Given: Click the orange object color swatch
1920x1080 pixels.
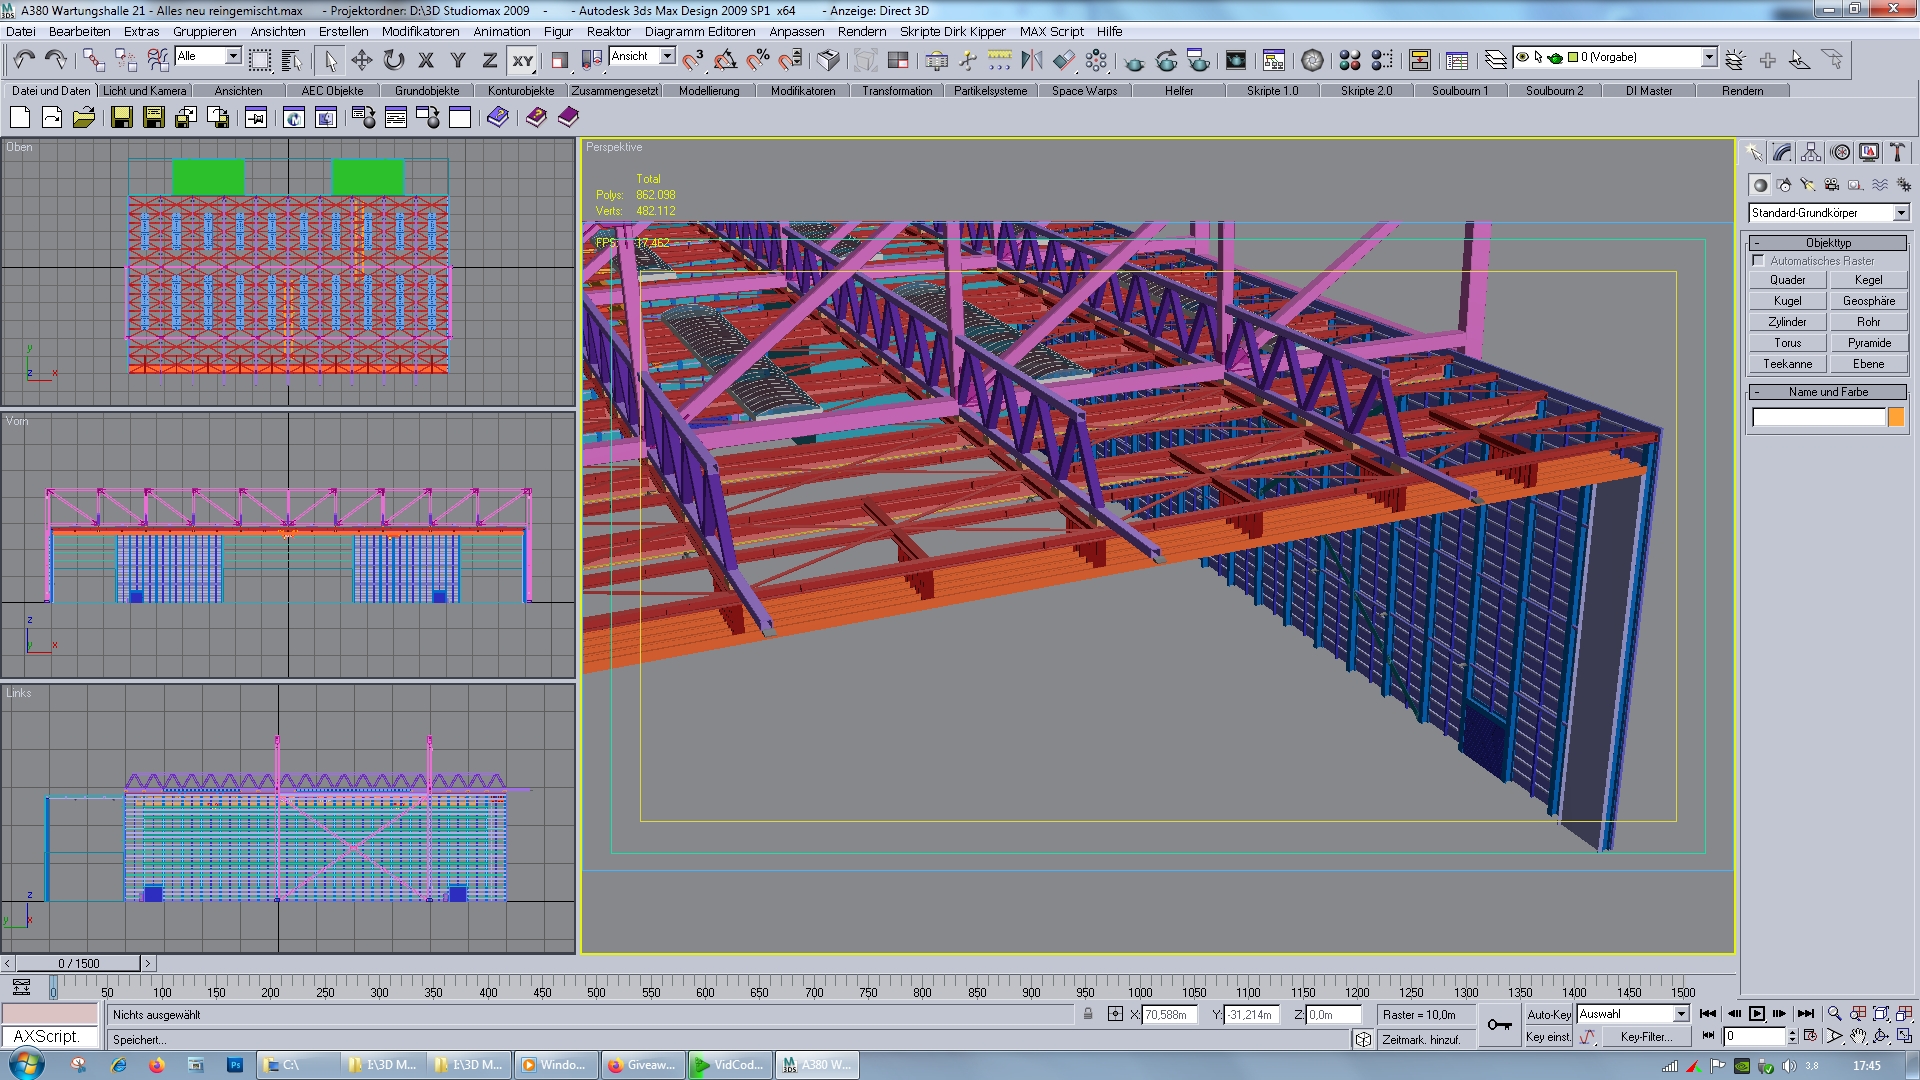Looking at the screenshot, I should pos(1895,417).
